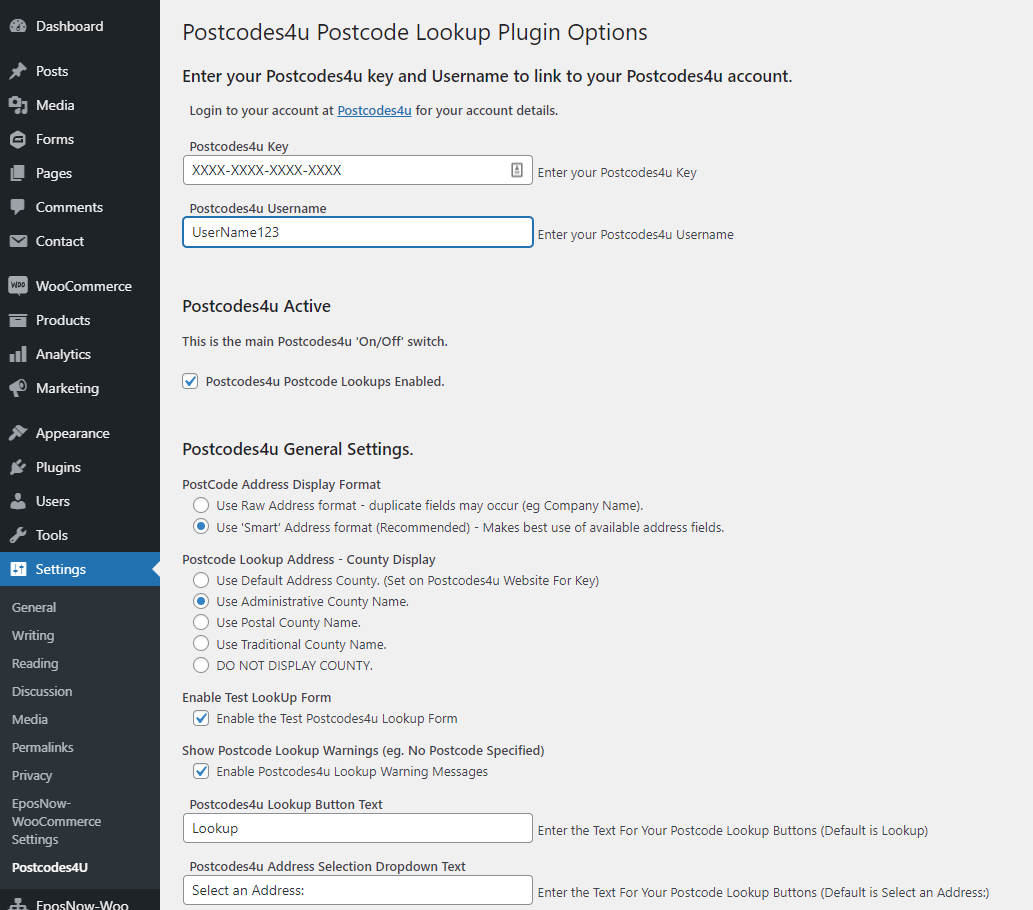Uncheck Postcodes4u Postcode Lookups Enabled
Image resolution: width=1033 pixels, height=910 pixels.
[190, 382]
